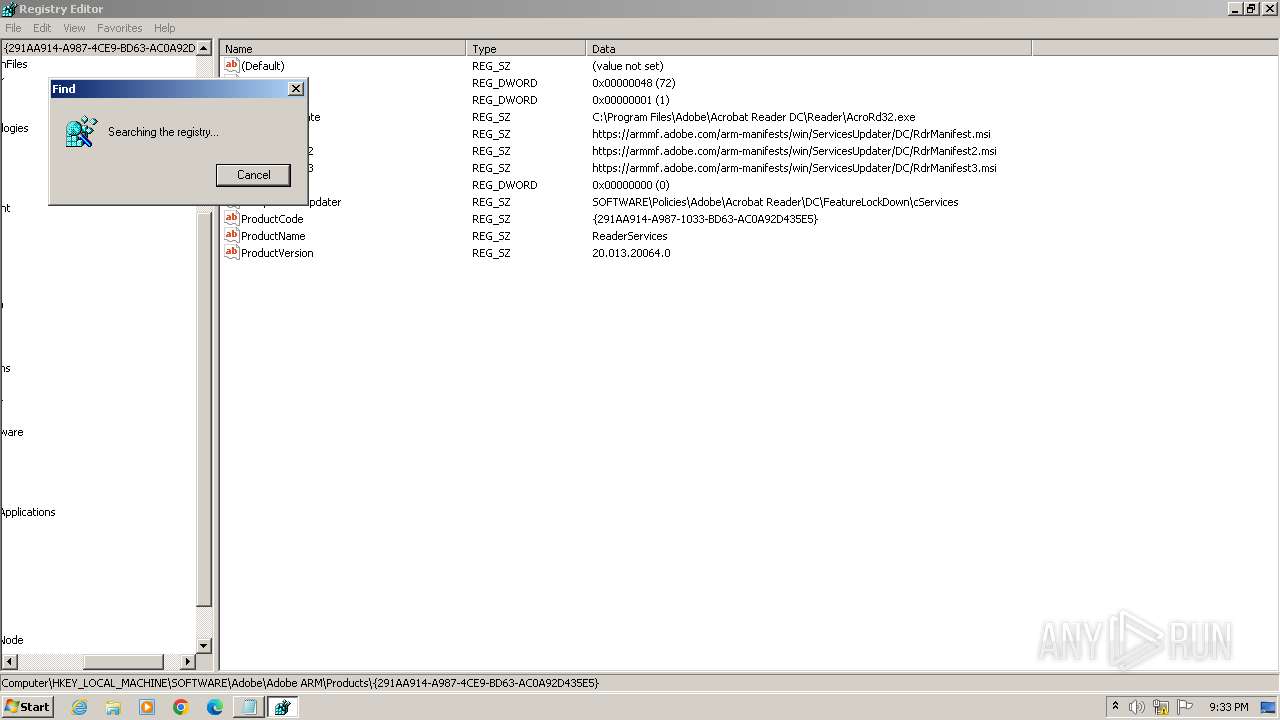Open the Edit menu

click(x=42, y=28)
